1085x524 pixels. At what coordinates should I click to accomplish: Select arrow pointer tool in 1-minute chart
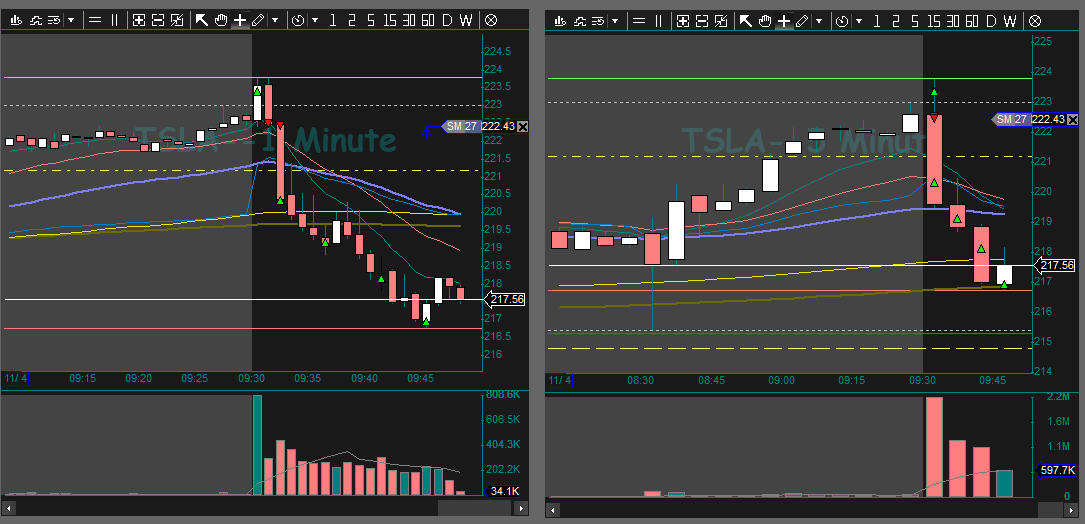(201, 20)
